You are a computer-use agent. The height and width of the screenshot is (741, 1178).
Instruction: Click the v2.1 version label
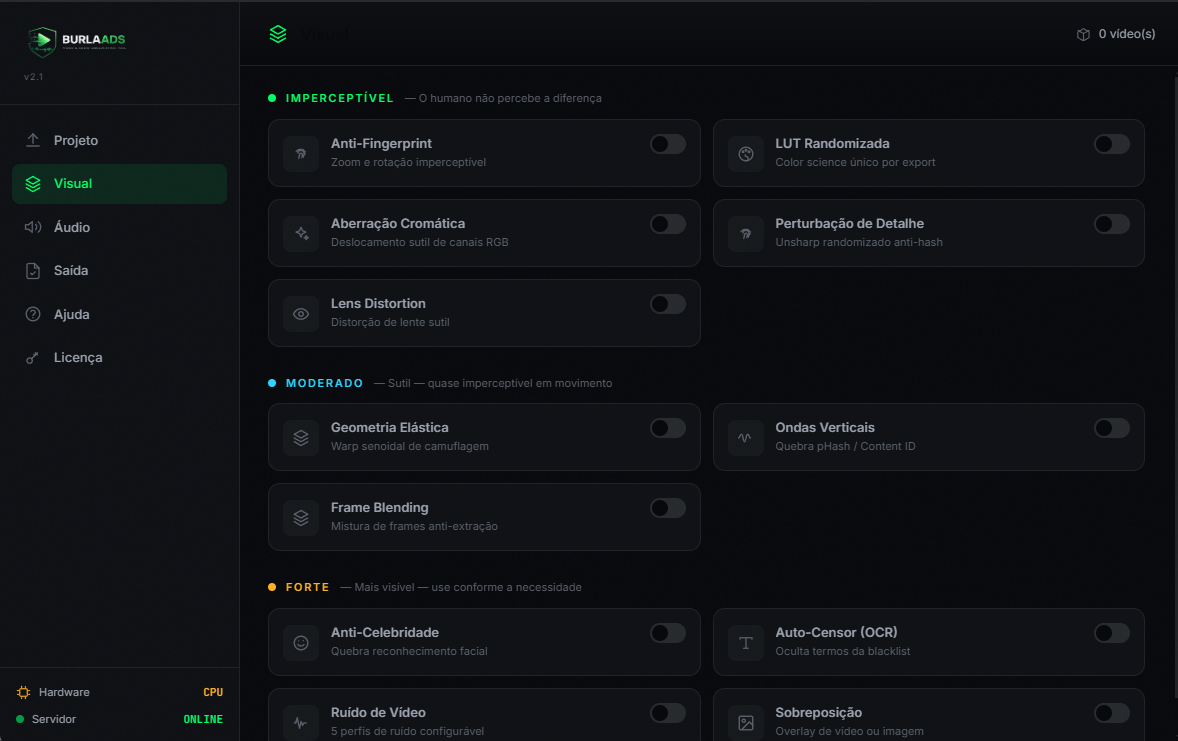(33, 77)
